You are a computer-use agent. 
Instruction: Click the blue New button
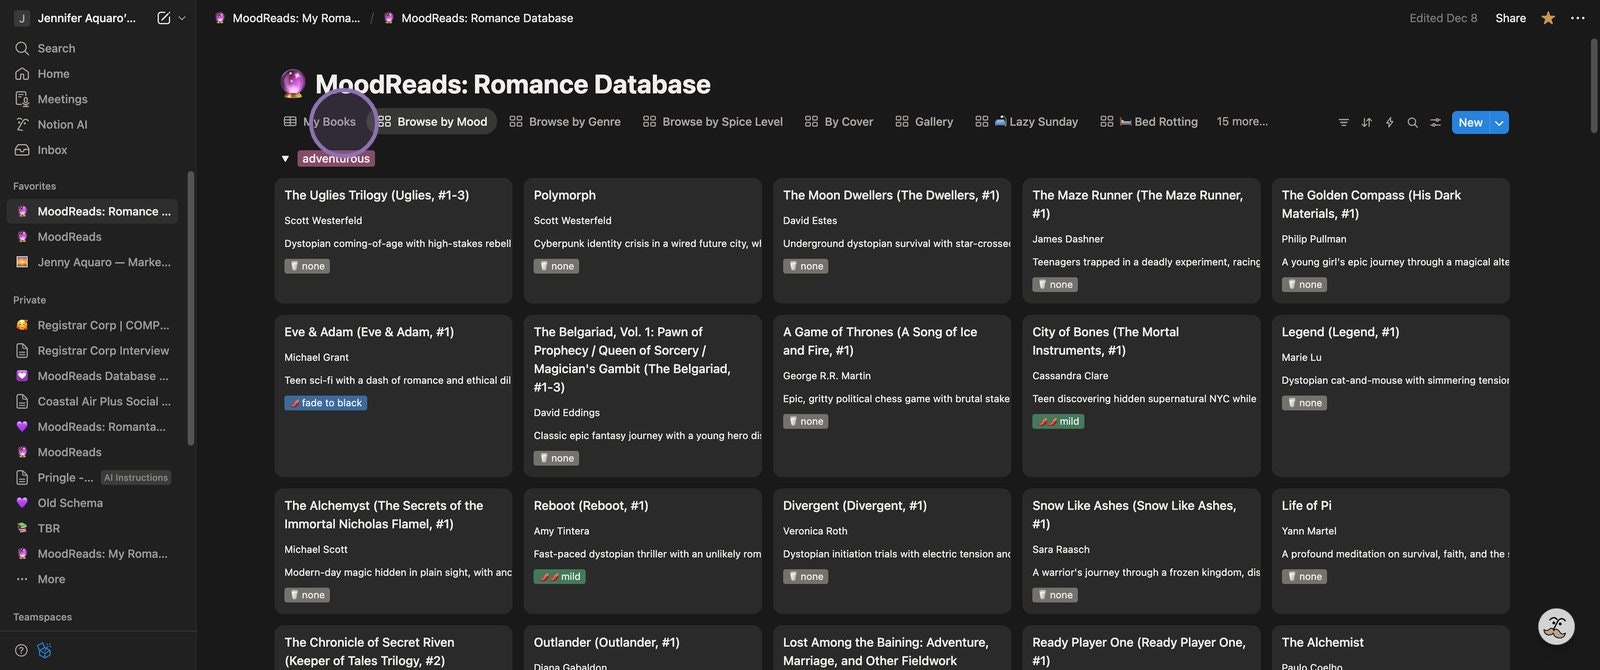pyautogui.click(x=1470, y=122)
